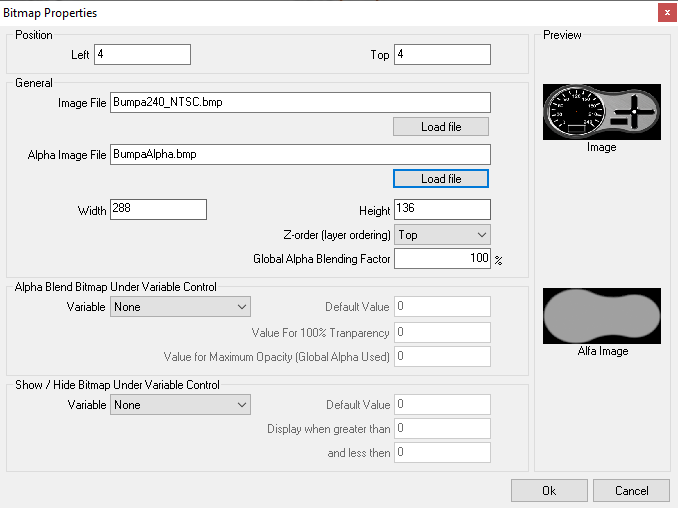678x508 pixels.
Task: Click the Display when greater than field
Action: pyautogui.click(x=442, y=429)
